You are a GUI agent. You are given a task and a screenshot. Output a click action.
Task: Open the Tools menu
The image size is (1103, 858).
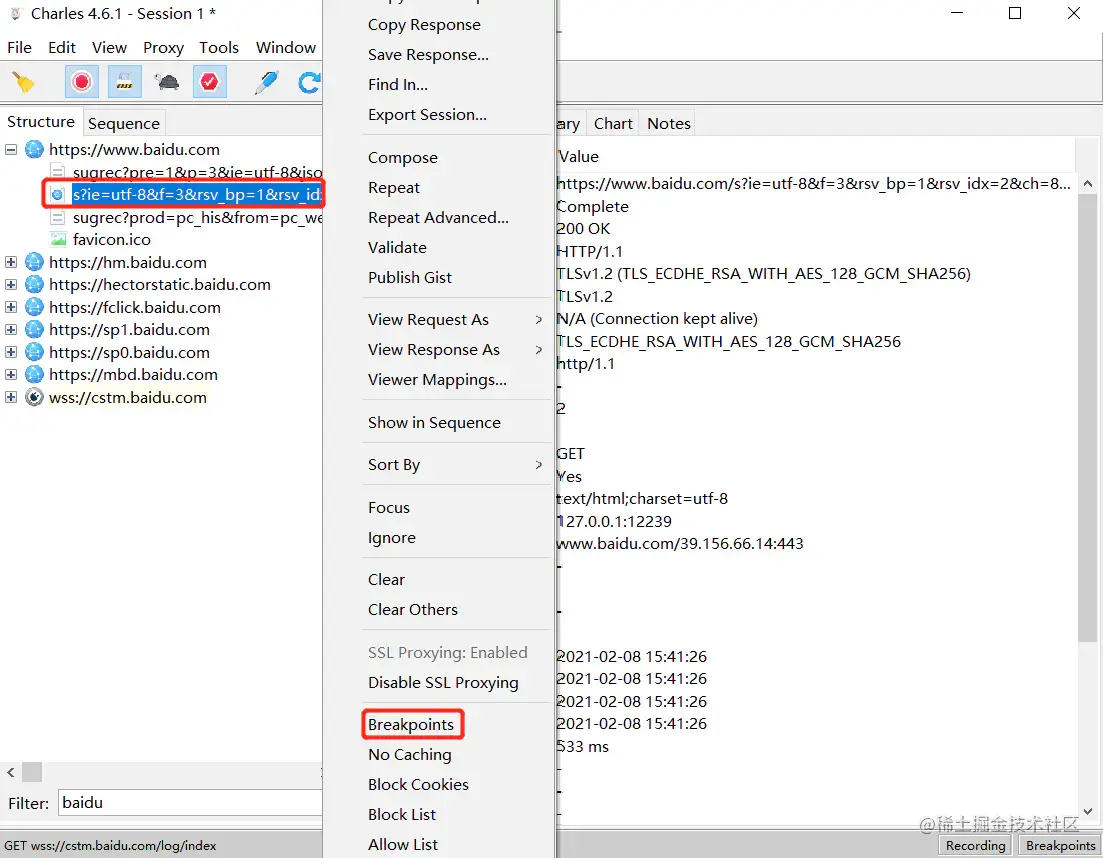tap(219, 47)
